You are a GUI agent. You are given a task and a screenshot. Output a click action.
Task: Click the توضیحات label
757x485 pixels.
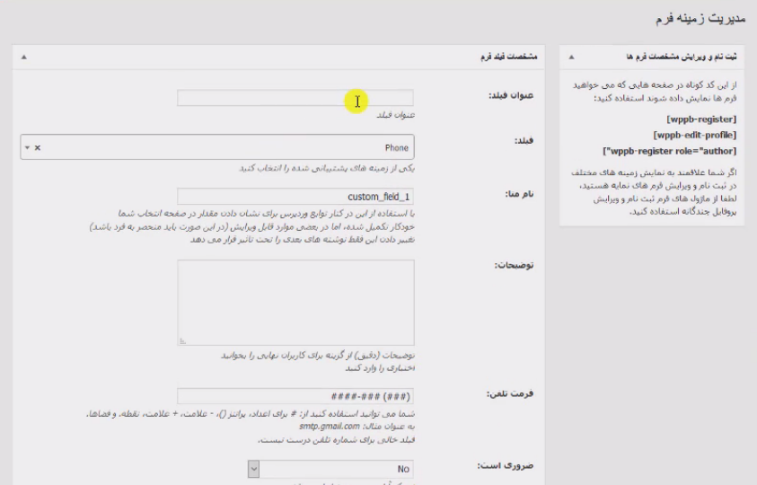(514, 265)
